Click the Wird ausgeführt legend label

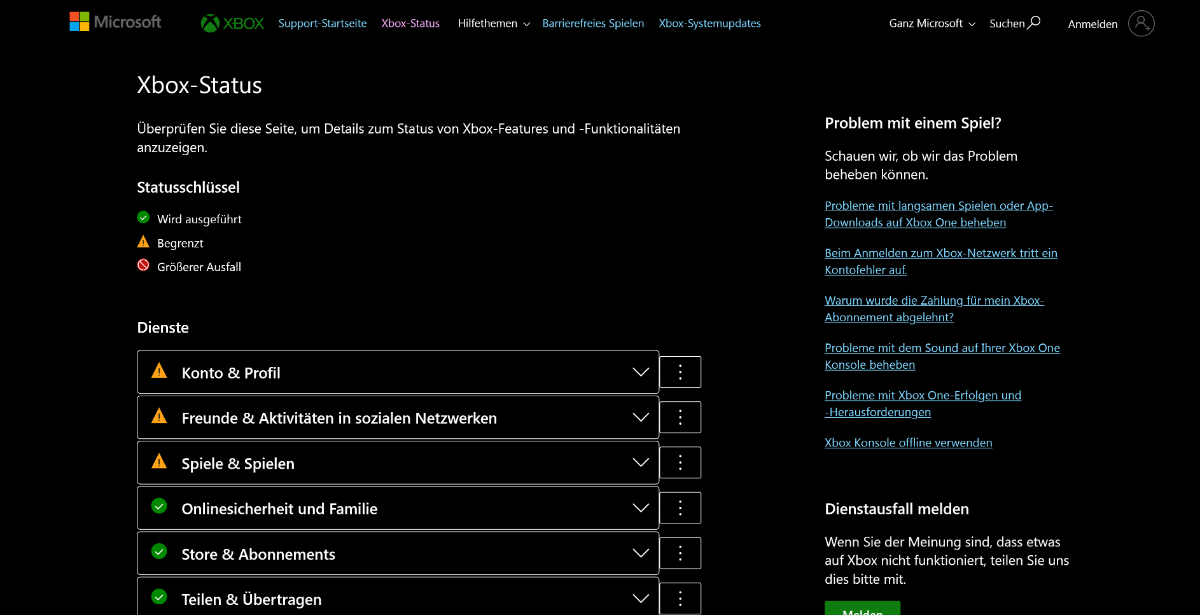tap(199, 219)
